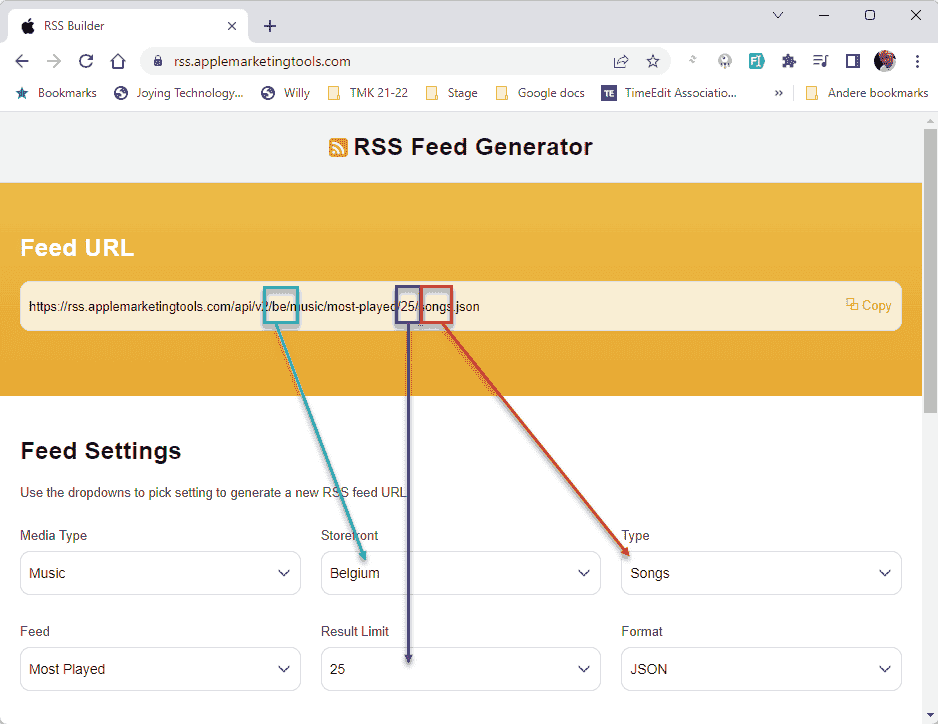Click the grey round extension icon
Screen dimensions: 938x724
pos(724,61)
